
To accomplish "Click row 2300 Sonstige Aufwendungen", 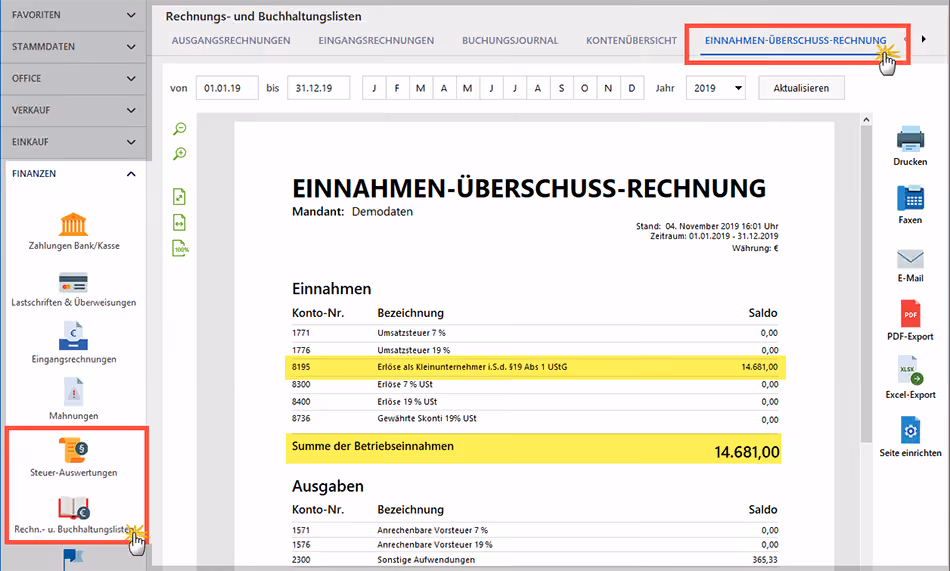I will tap(535, 559).
